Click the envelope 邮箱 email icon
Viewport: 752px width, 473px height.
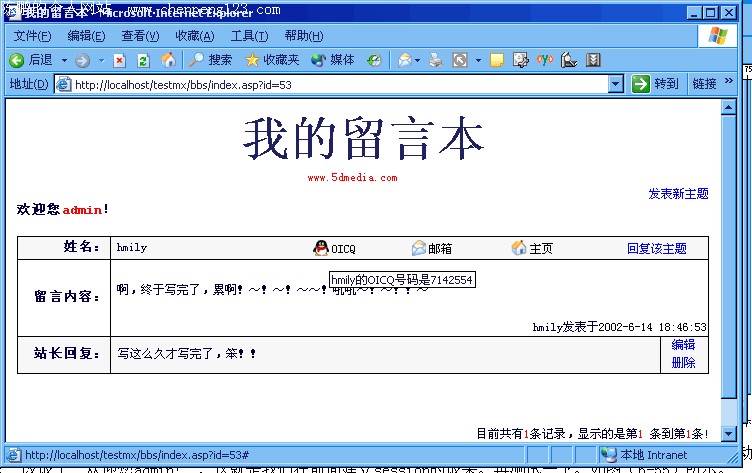click(419, 248)
